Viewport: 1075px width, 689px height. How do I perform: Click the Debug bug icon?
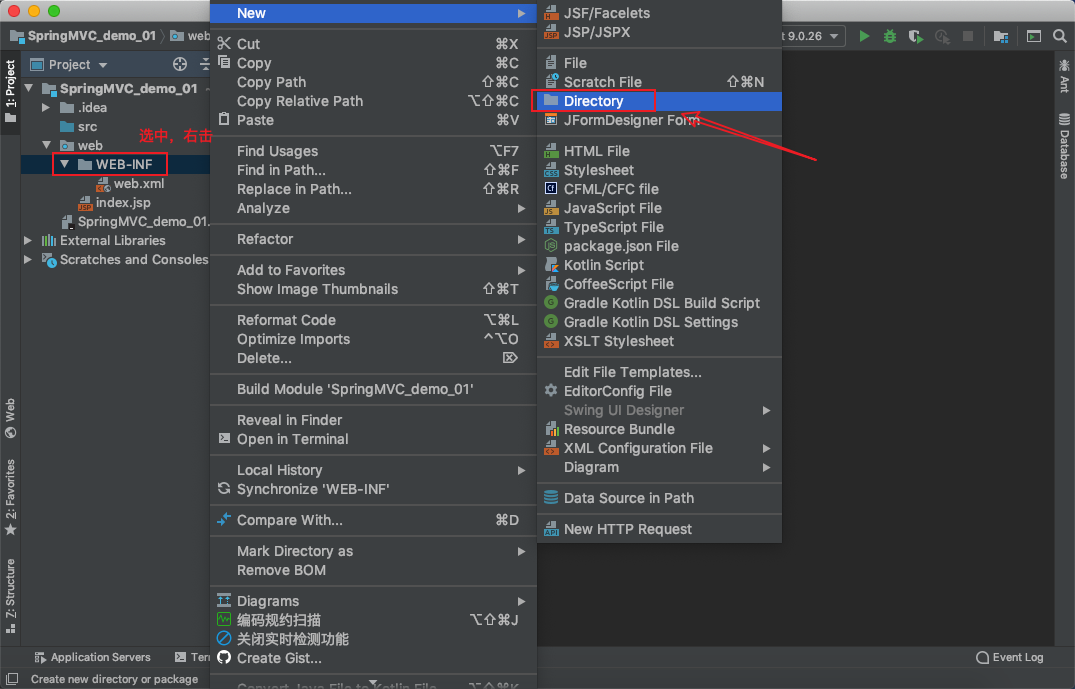click(890, 36)
